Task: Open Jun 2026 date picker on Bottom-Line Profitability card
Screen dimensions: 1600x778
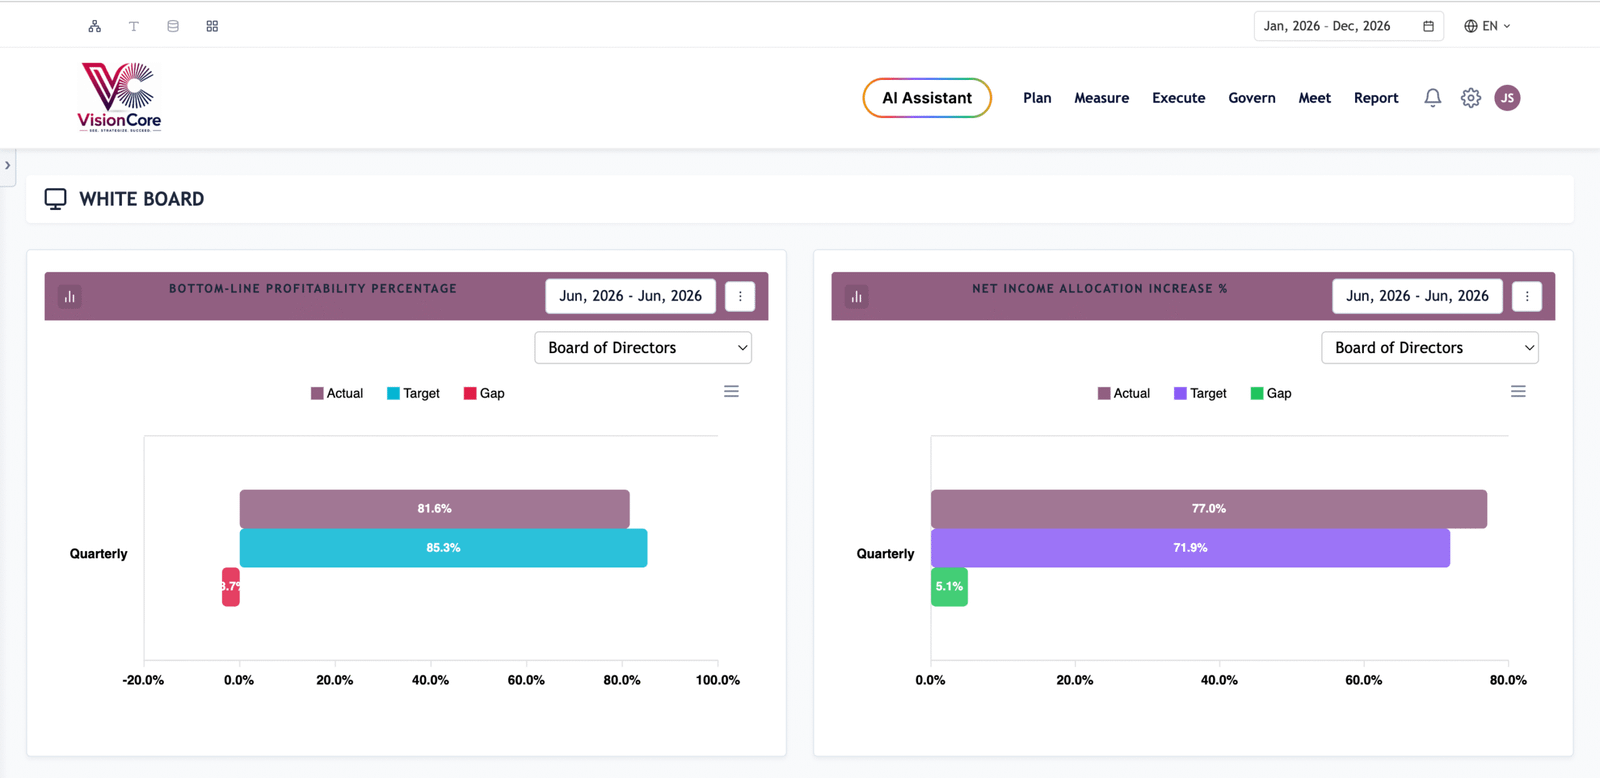Action: click(630, 296)
